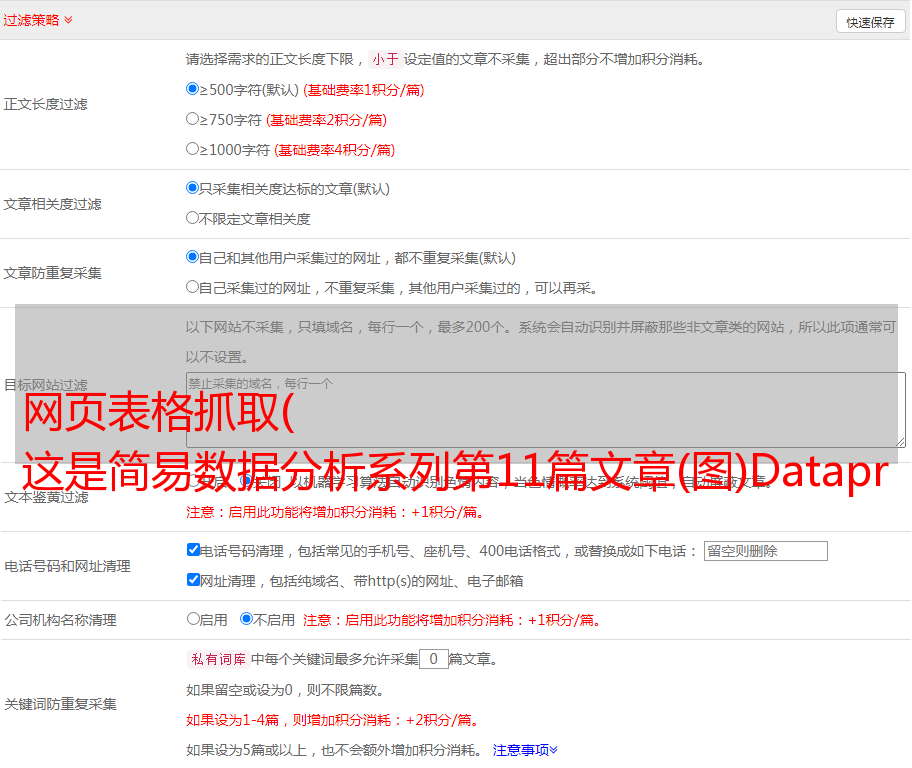This screenshot has width=912, height=768.
Task: Click the 私有词库 tag
Action: (219, 659)
